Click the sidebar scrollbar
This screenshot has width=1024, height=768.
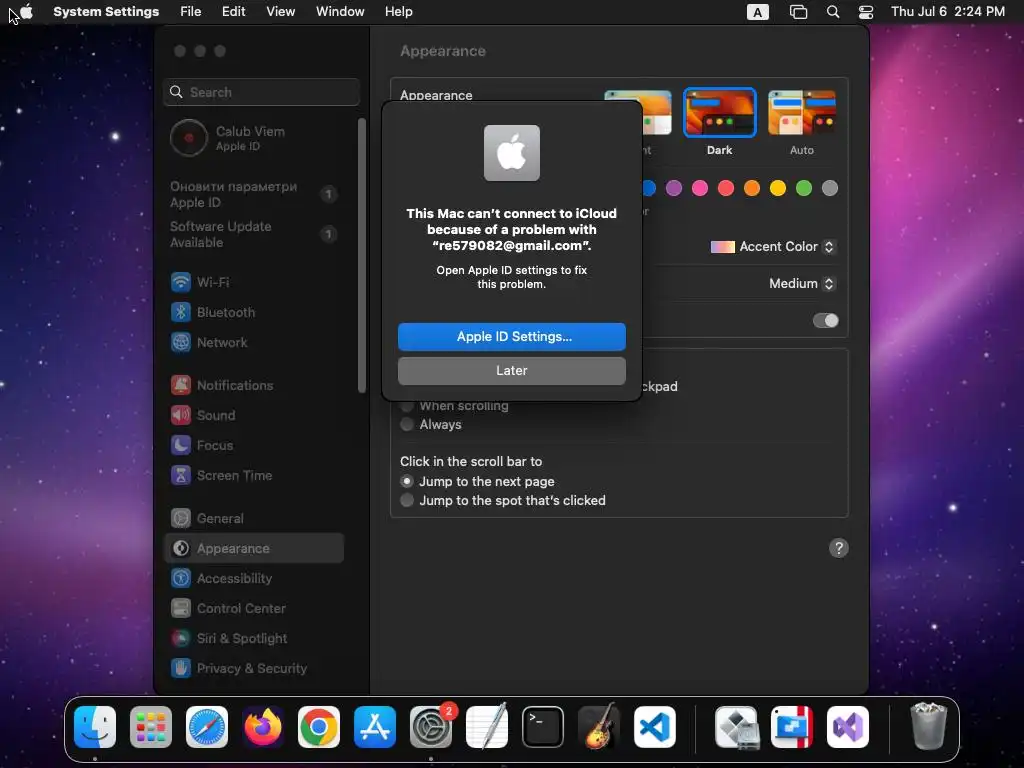(x=362, y=256)
